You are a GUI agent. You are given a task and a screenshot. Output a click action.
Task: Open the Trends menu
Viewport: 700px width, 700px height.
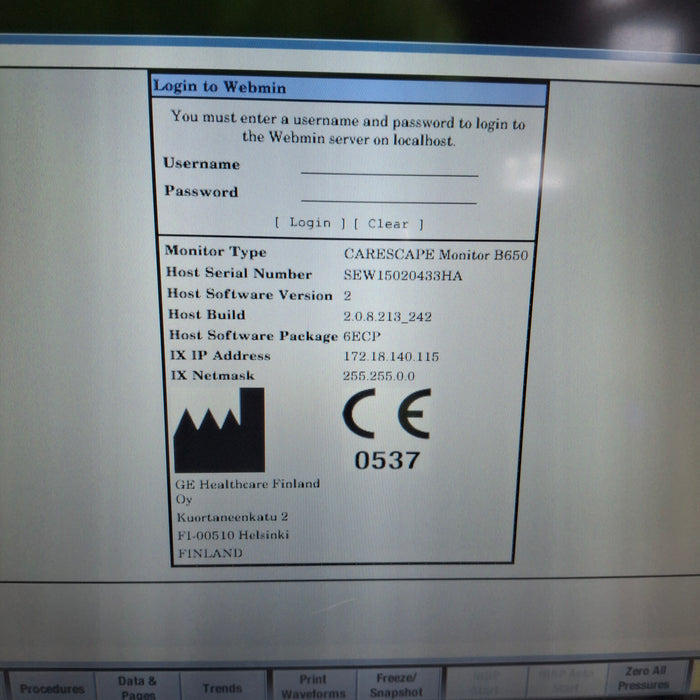pos(222,688)
